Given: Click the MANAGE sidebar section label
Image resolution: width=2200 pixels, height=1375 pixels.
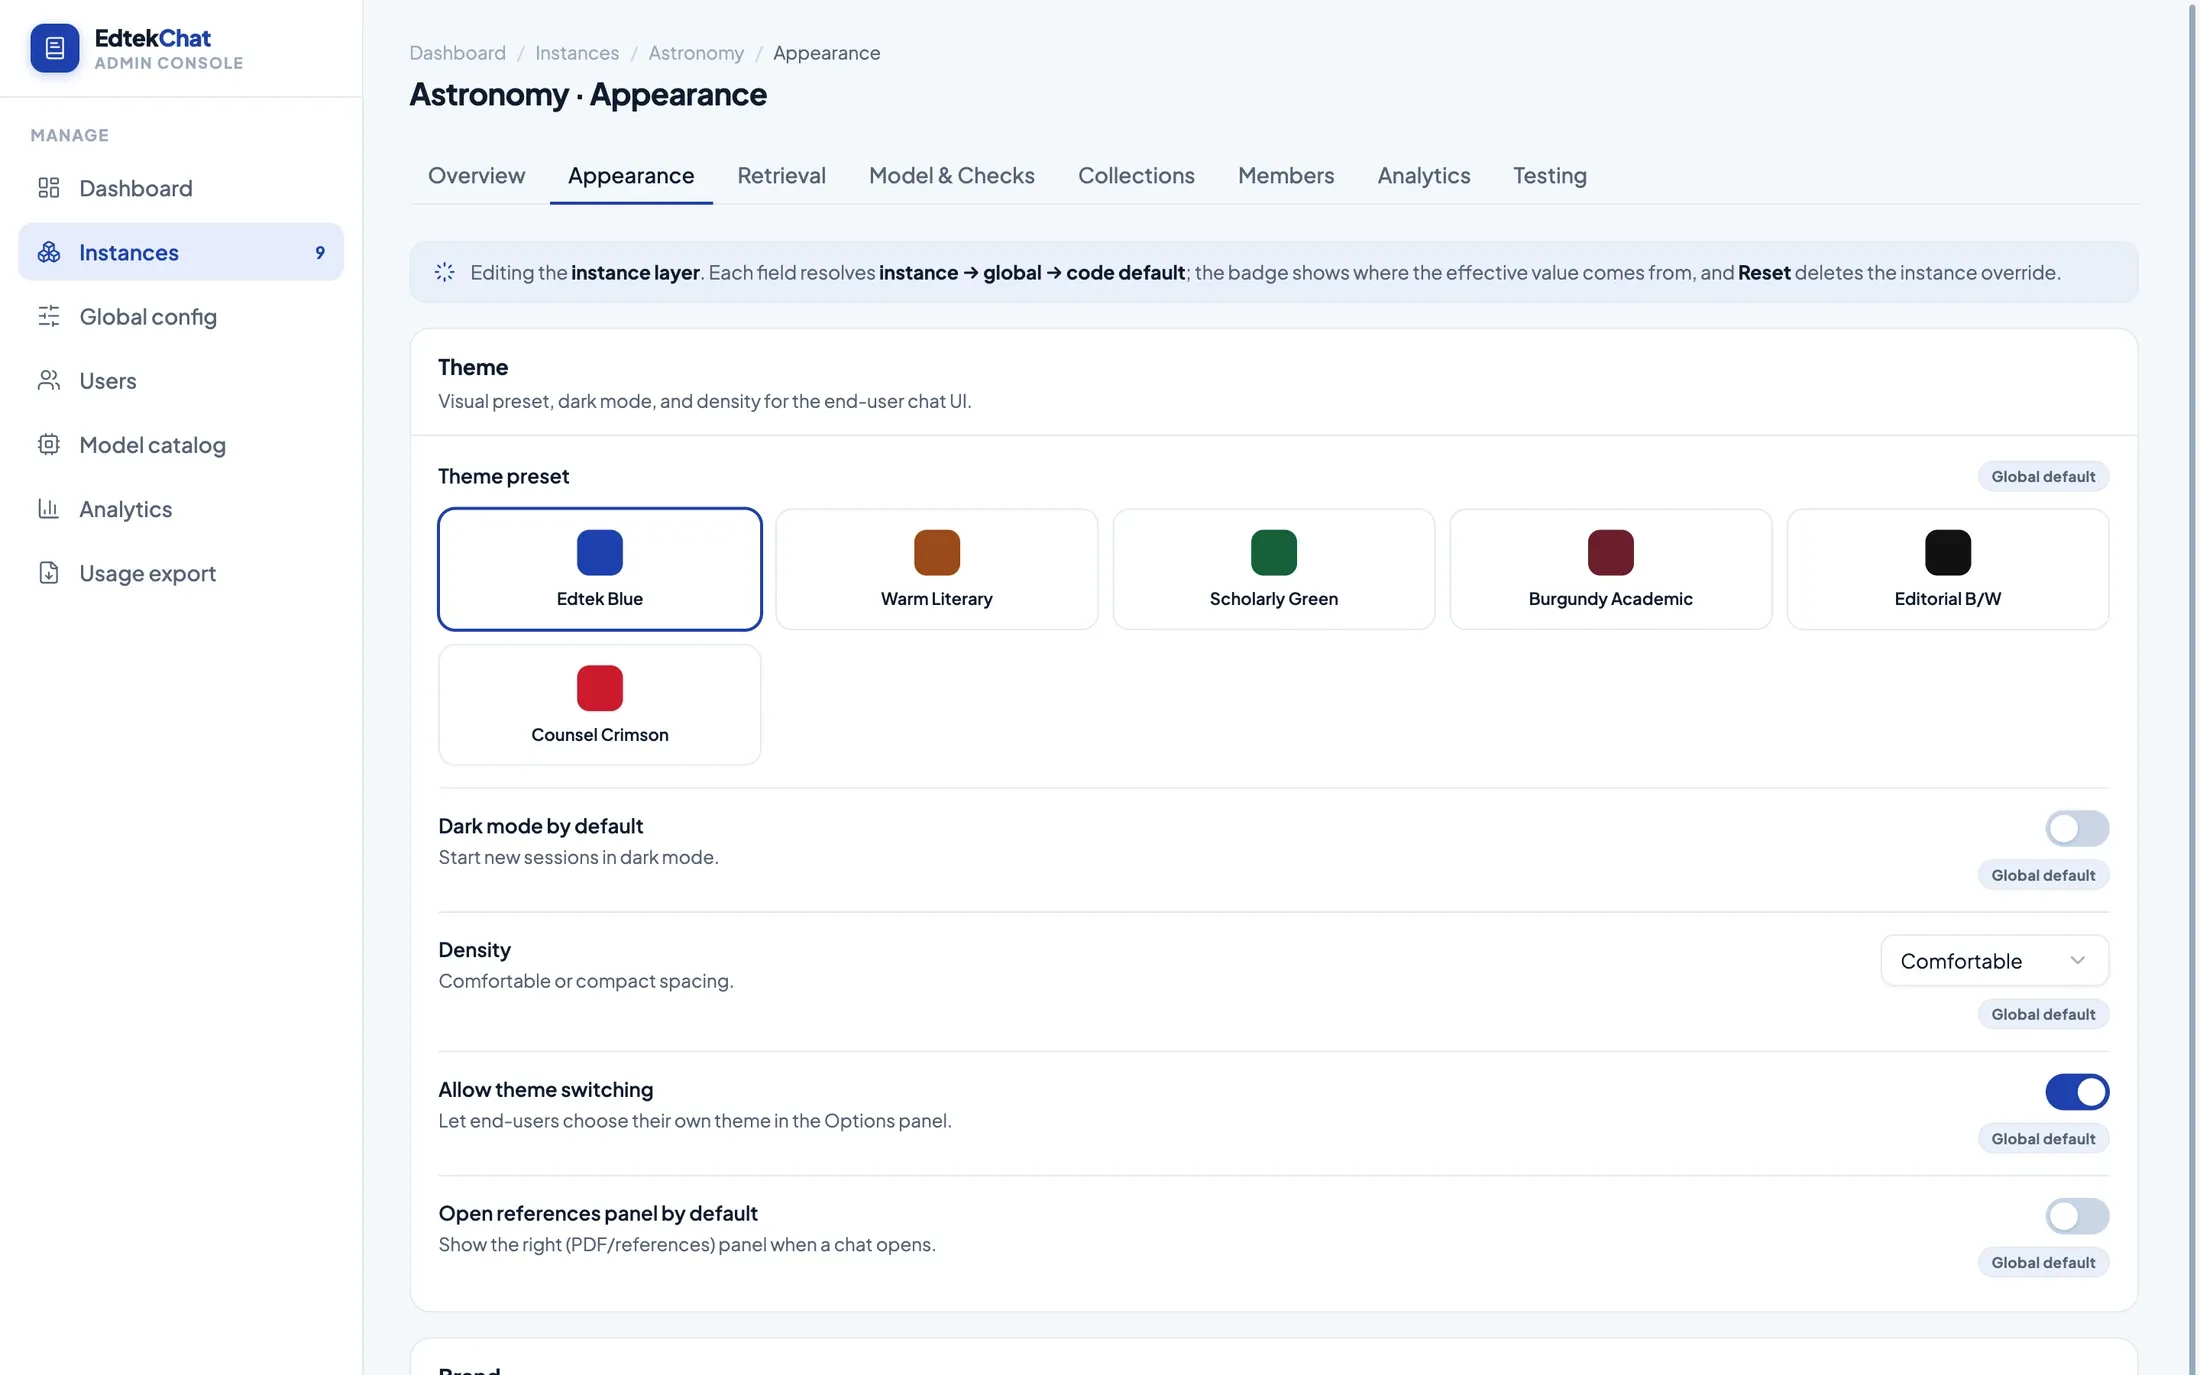Looking at the screenshot, I should [69, 135].
